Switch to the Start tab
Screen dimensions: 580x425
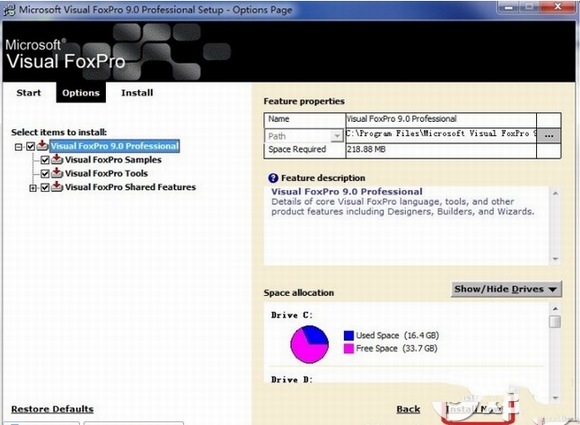29,92
